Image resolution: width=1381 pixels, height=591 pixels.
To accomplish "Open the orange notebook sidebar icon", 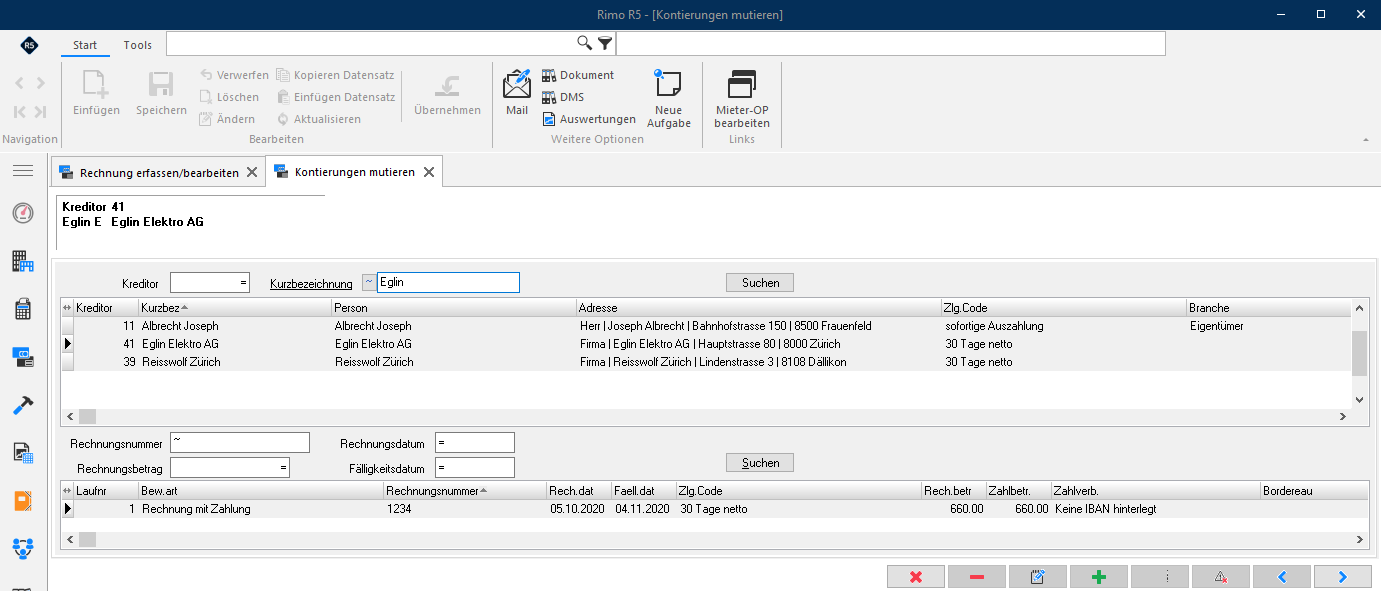I will pyautogui.click(x=23, y=501).
